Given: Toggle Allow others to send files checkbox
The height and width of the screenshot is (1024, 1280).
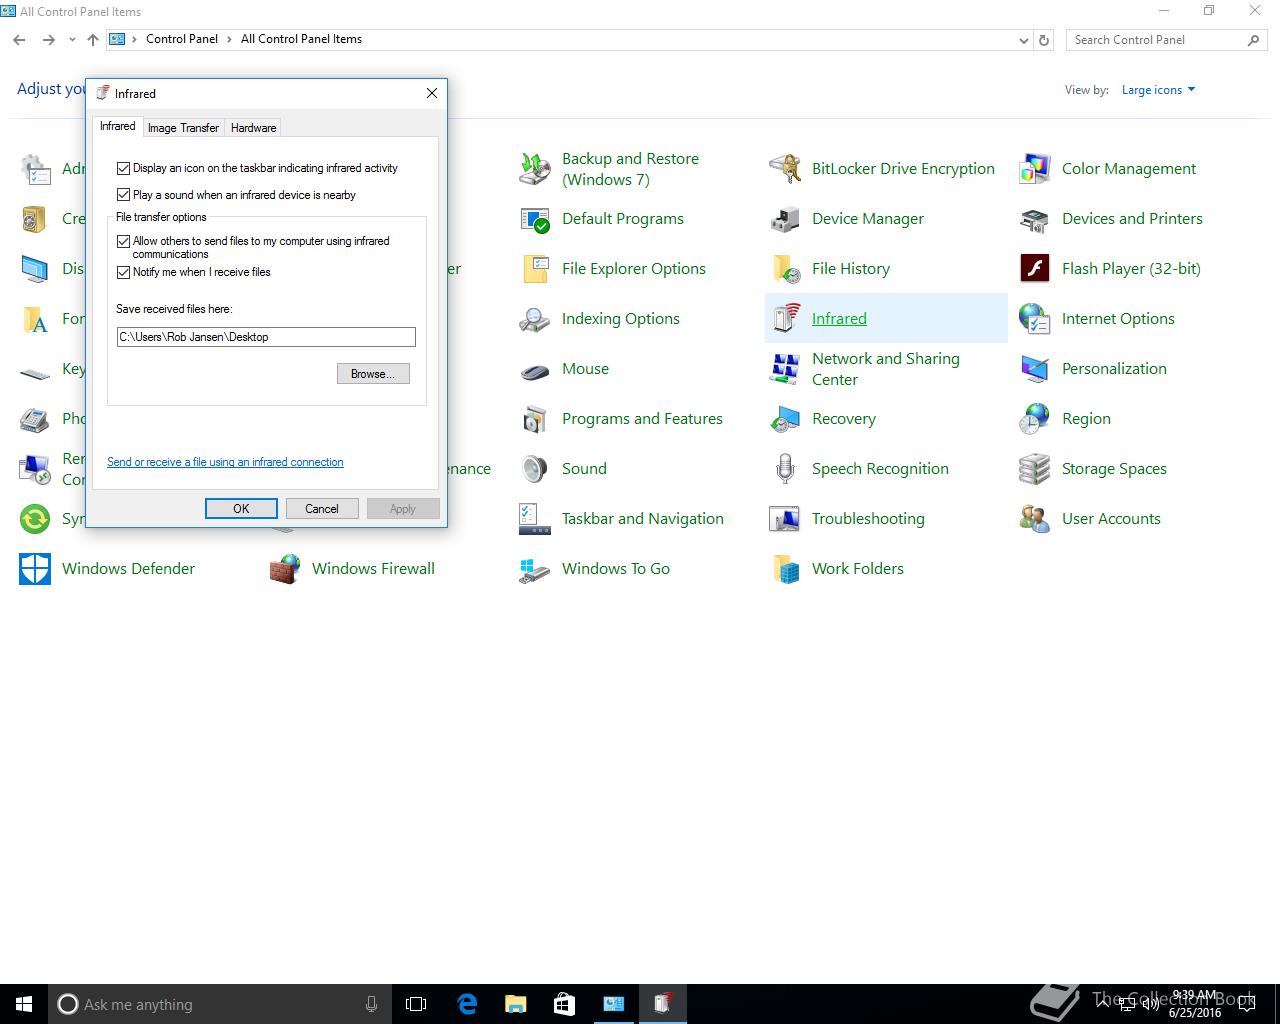Looking at the screenshot, I should (124, 241).
